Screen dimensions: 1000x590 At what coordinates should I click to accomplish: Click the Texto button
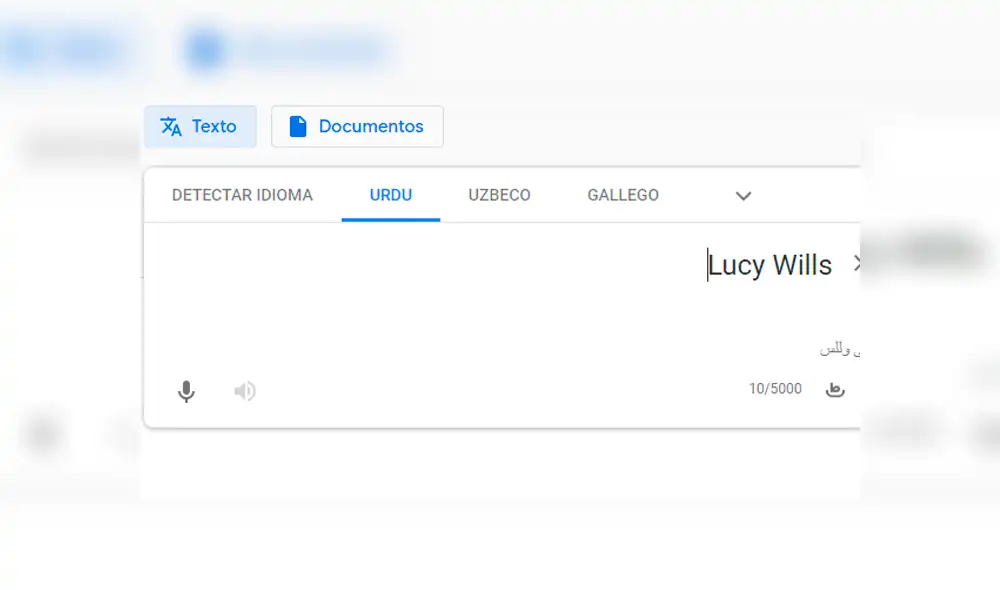pyautogui.click(x=200, y=126)
